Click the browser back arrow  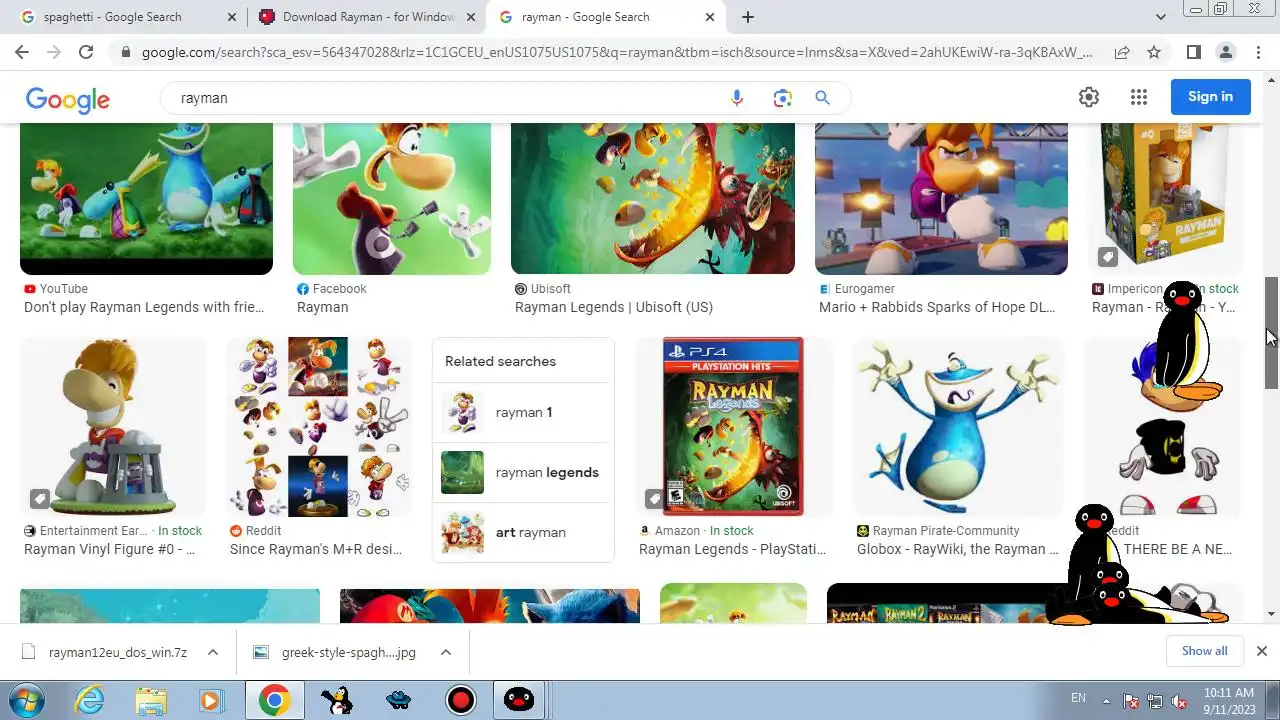point(22,52)
